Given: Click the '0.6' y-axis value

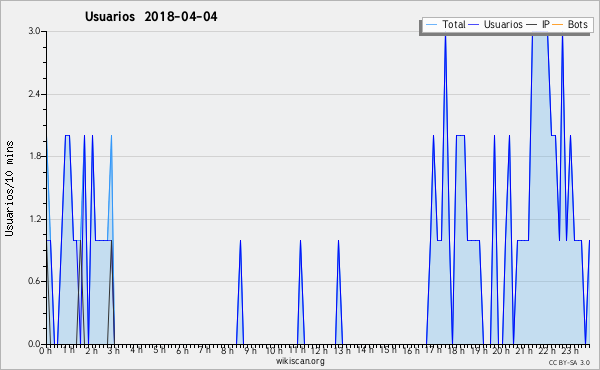Looking at the screenshot, I should 34,281.
